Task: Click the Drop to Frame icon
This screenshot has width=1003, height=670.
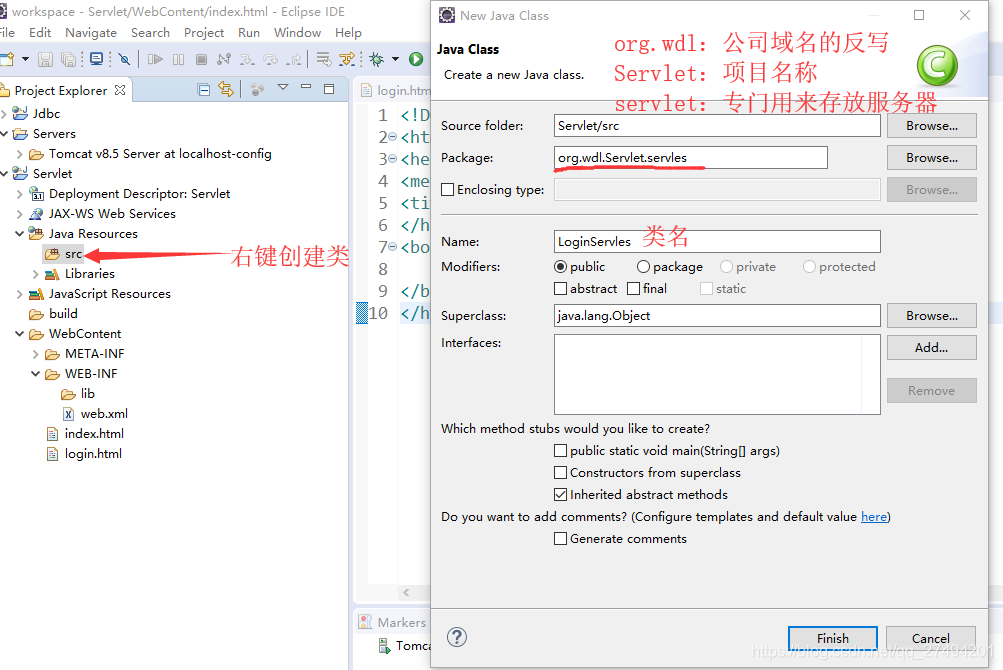Action: 324,60
